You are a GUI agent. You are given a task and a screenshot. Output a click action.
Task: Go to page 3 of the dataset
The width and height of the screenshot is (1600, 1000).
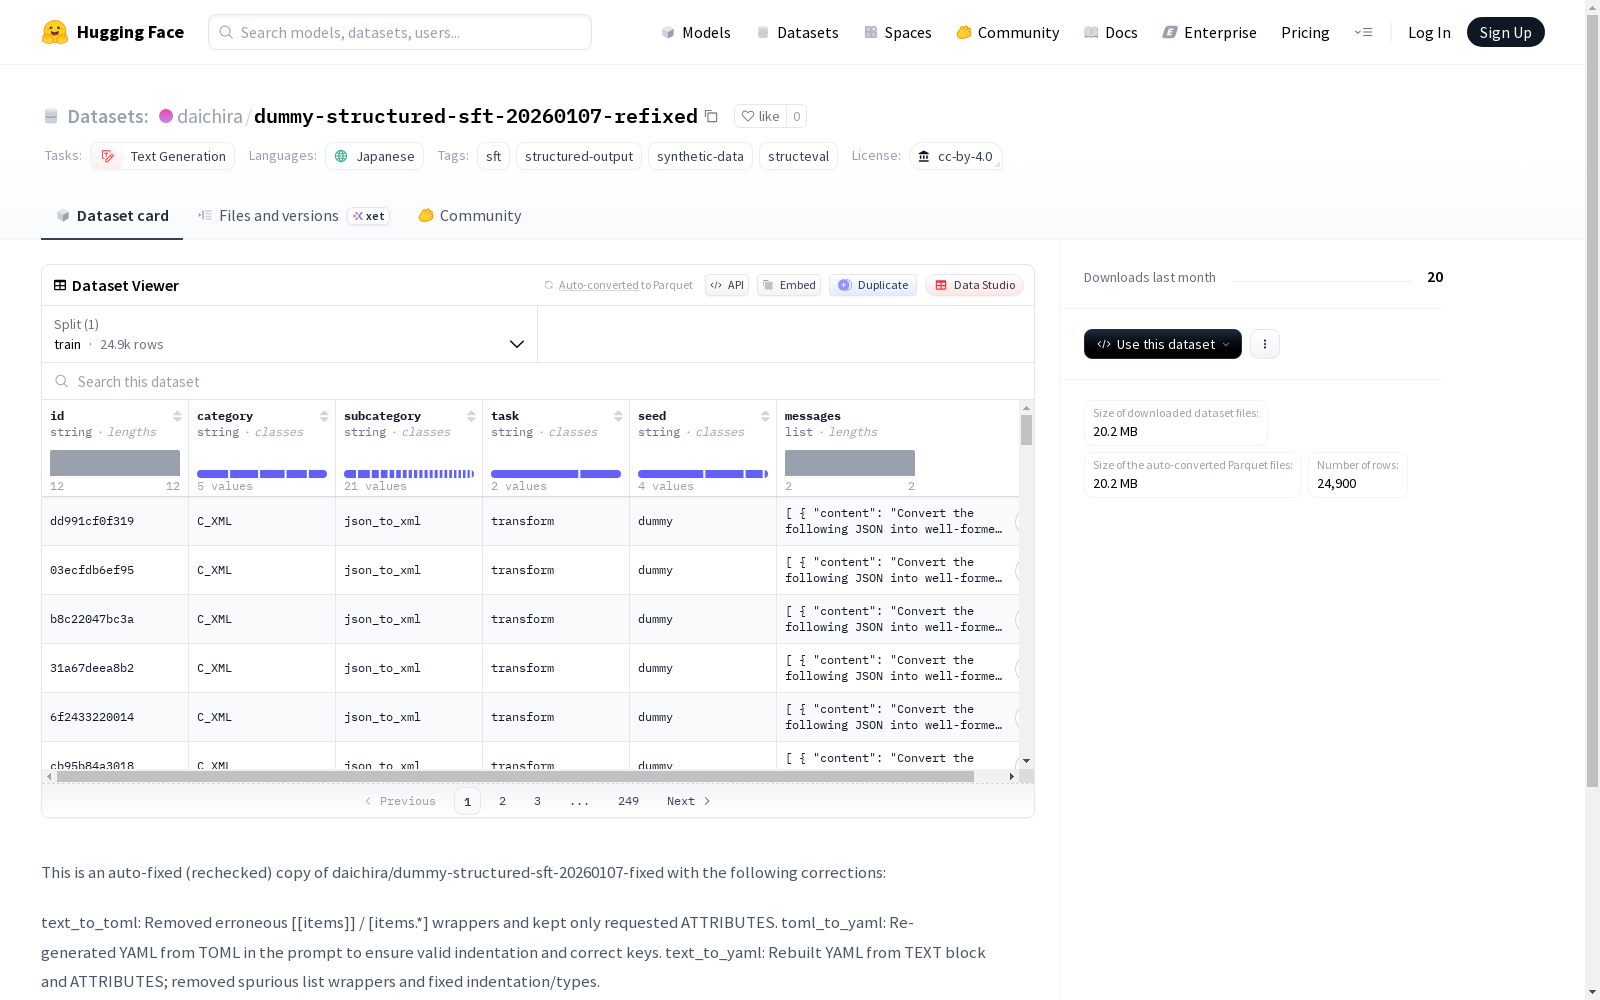tap(537, 801)
